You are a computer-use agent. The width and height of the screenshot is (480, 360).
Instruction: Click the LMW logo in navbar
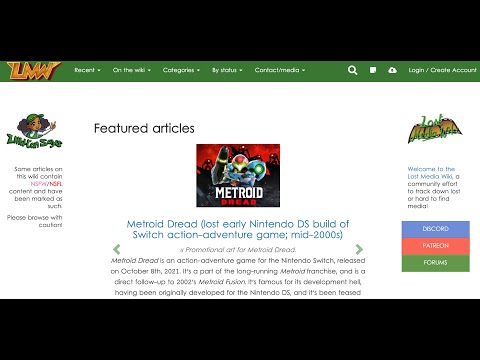pyautogui.click(x=34, y=71)
